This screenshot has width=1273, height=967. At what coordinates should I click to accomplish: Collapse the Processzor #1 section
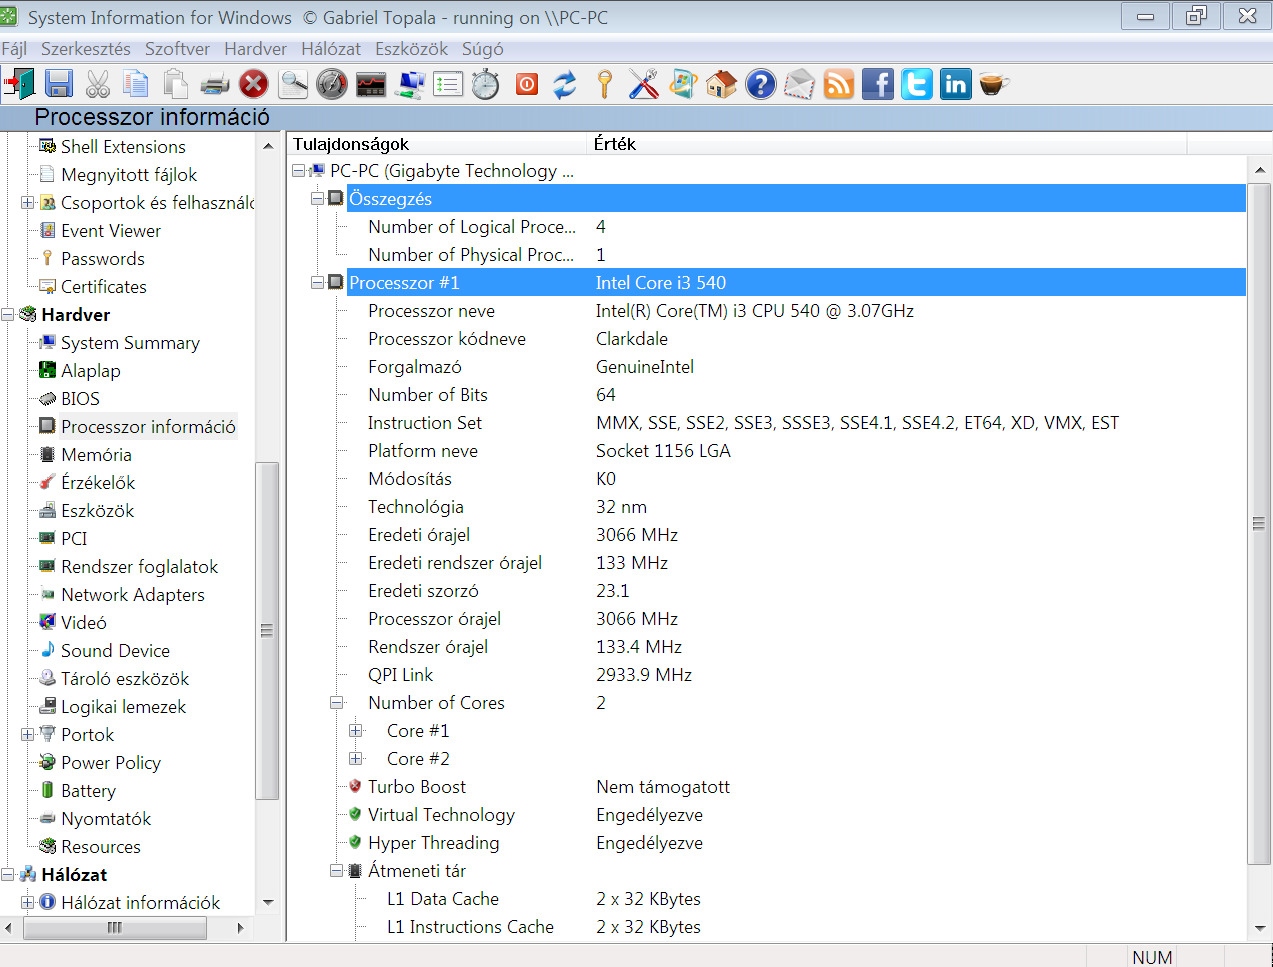(x=317, y=283)
